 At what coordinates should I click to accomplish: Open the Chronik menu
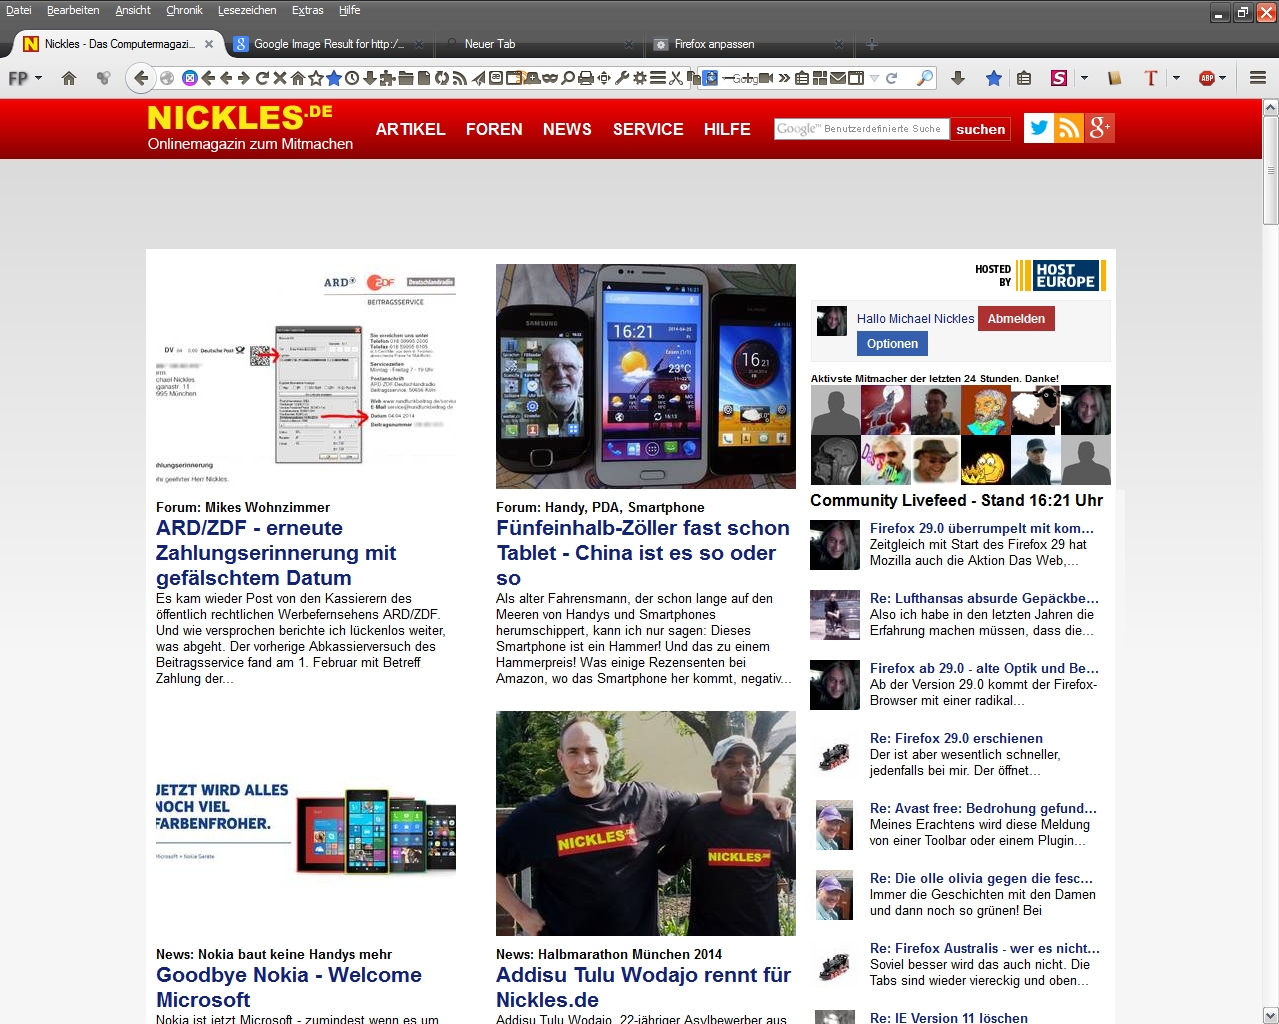click(x=184, y=10)
